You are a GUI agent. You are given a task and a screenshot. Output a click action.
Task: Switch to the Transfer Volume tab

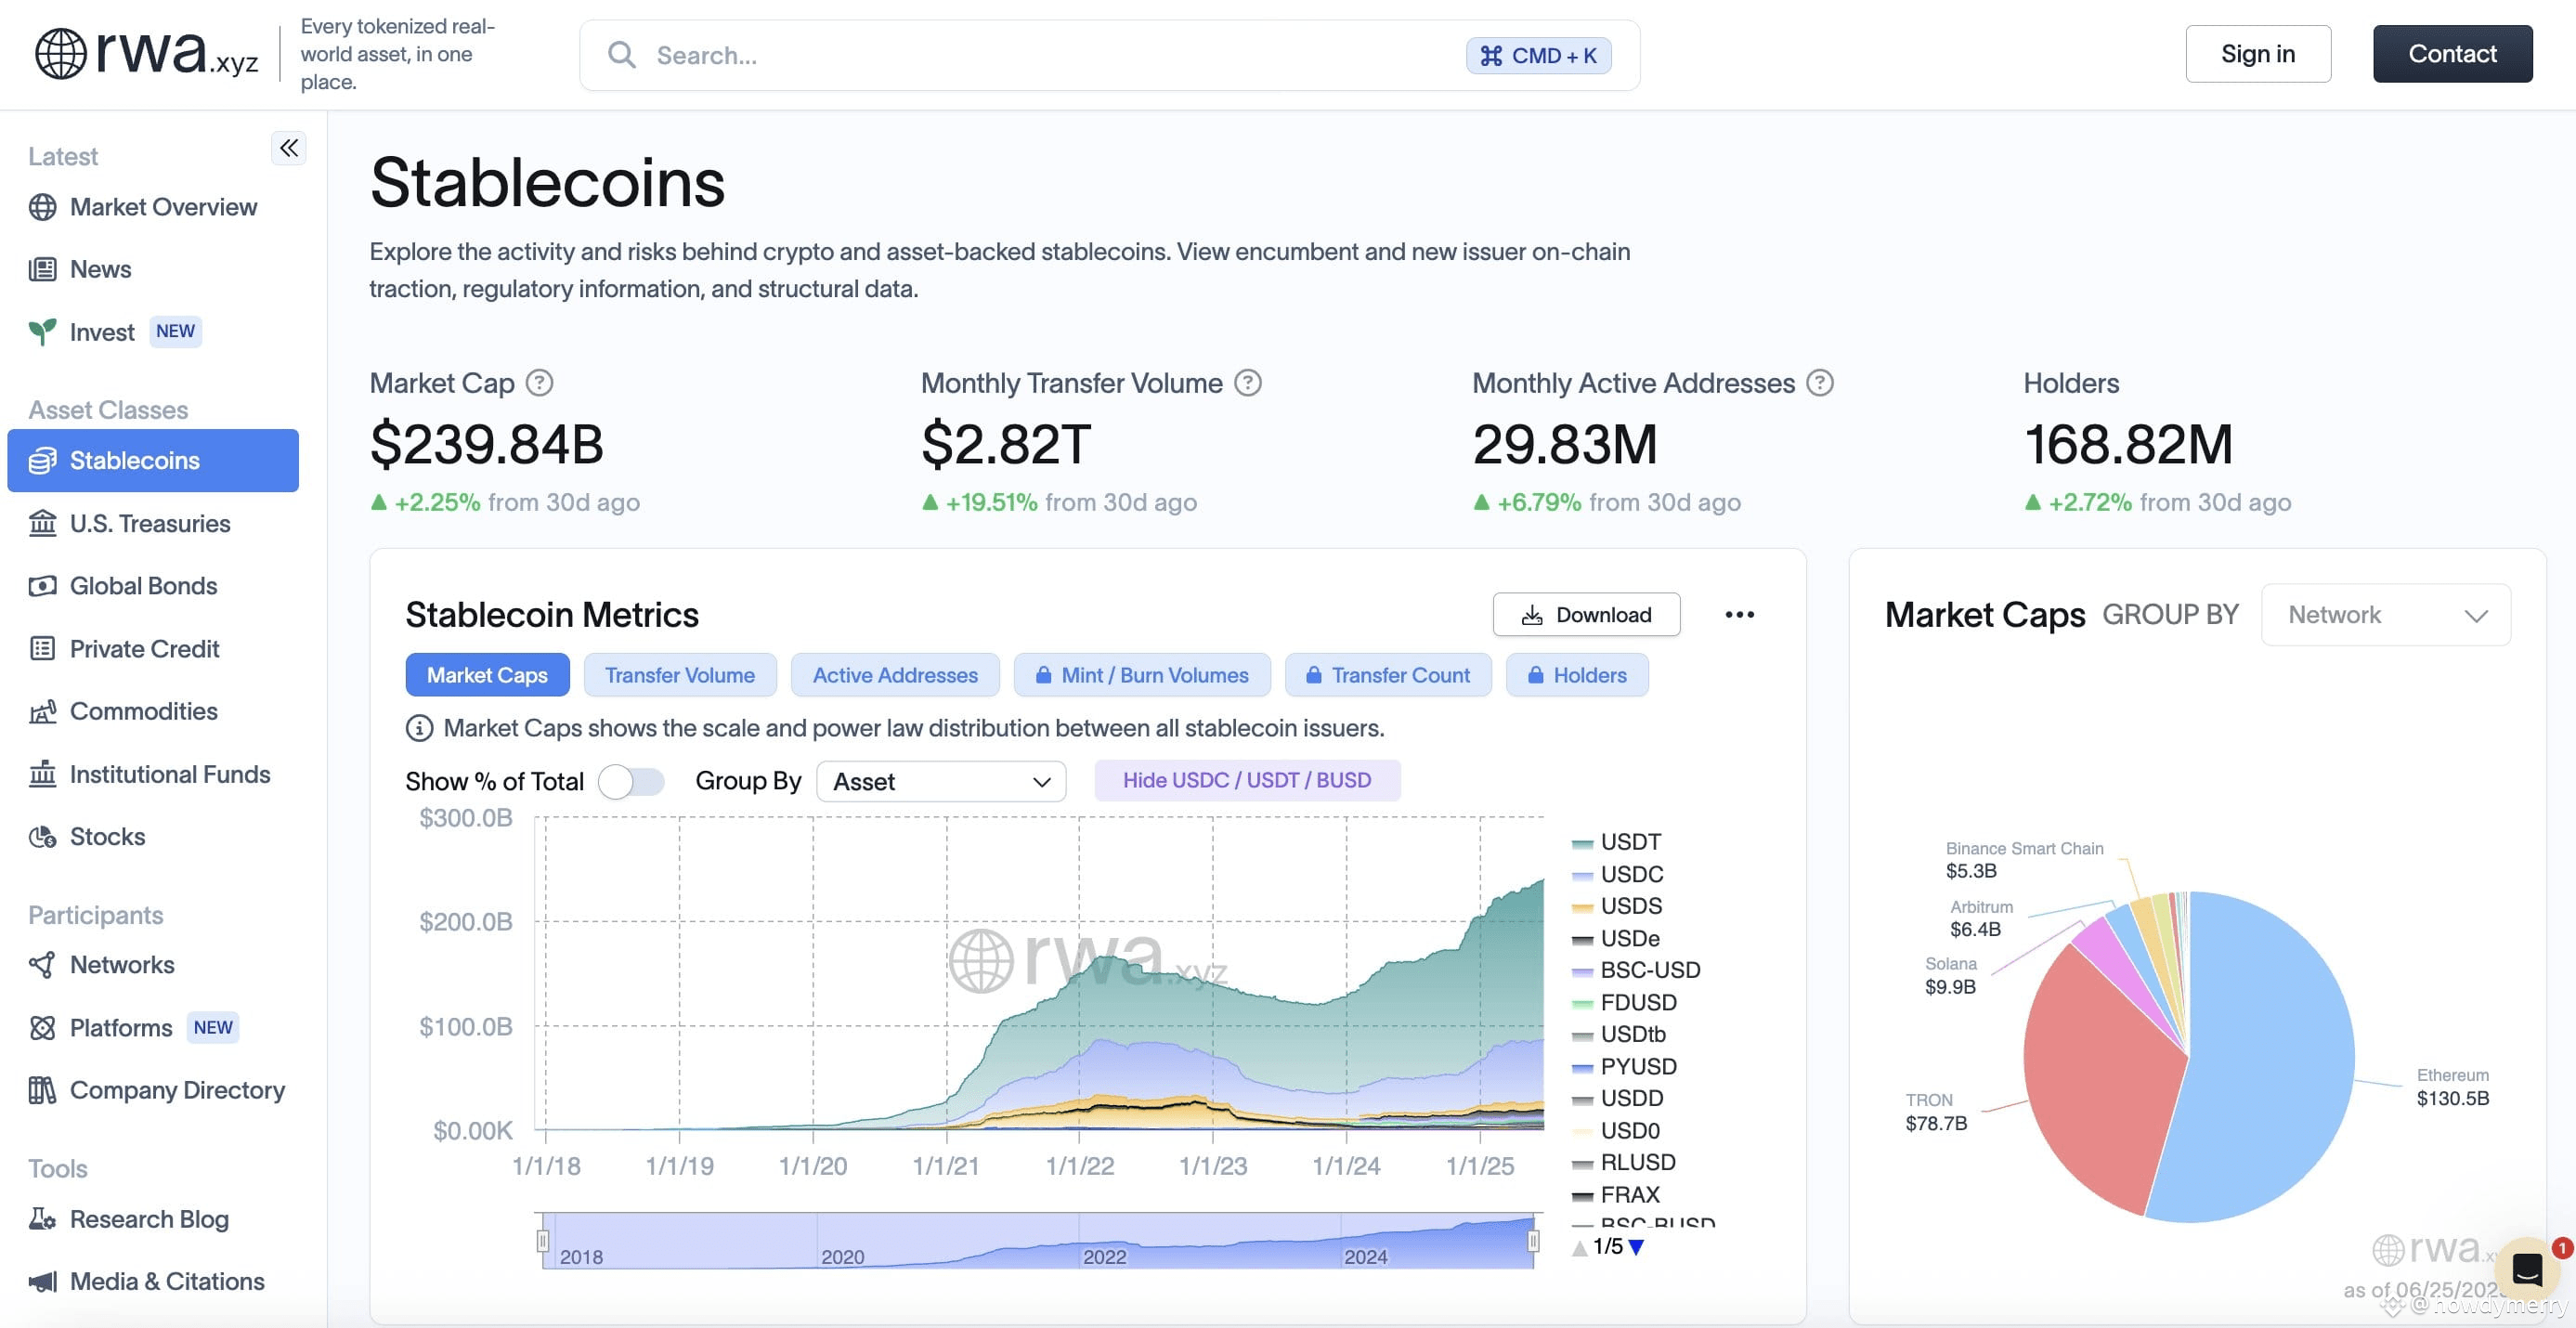tap(680, 675)
